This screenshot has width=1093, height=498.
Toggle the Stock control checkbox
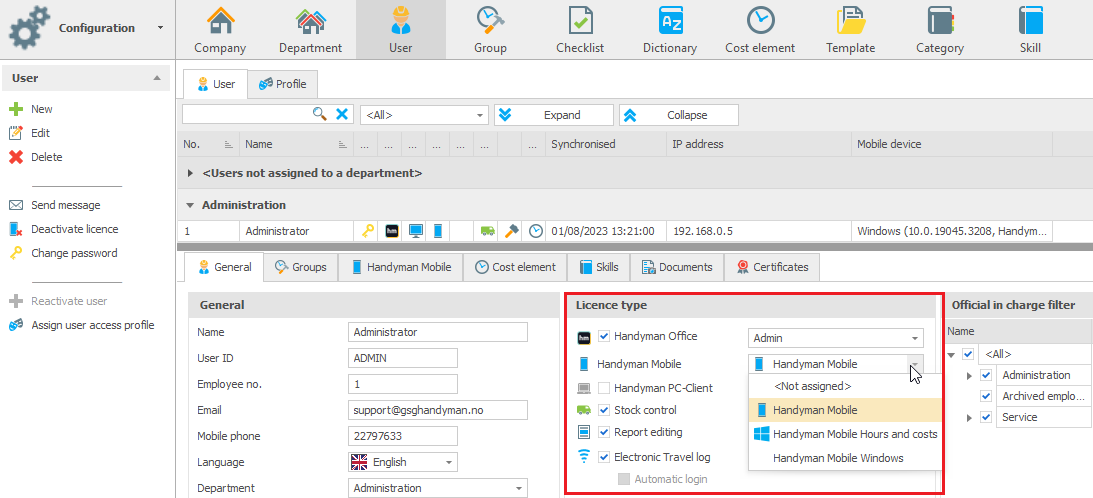604,410
